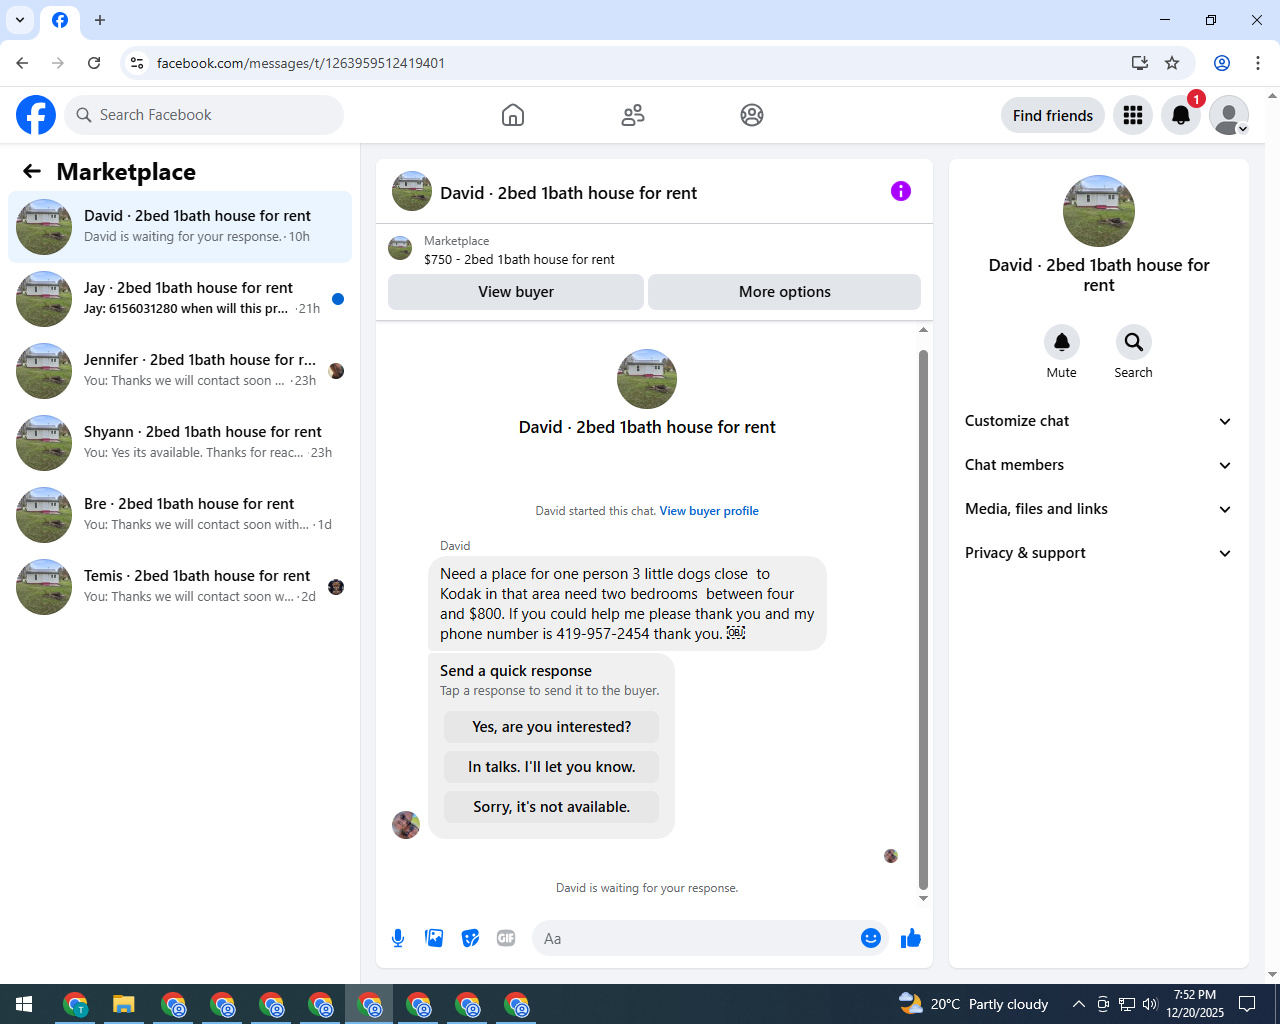Screen dimensions: 1280x1024
Task: Reload the page in browser
Action: pos(94,63)
